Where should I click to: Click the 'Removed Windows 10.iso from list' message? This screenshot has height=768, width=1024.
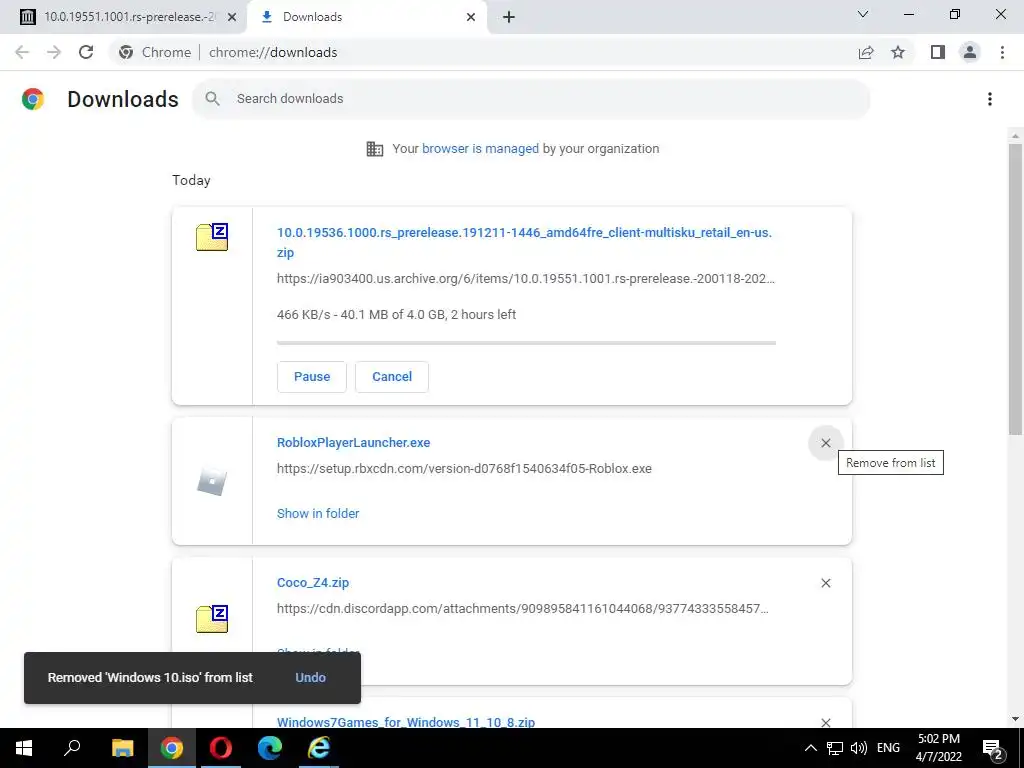[x=150, y=678]
